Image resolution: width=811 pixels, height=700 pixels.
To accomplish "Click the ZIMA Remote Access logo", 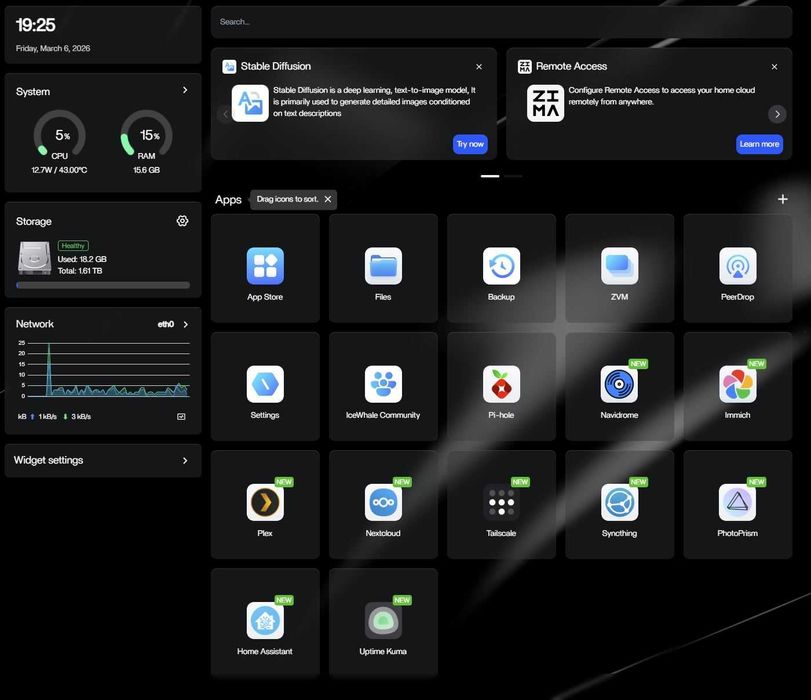I will (x=545, y=103).
